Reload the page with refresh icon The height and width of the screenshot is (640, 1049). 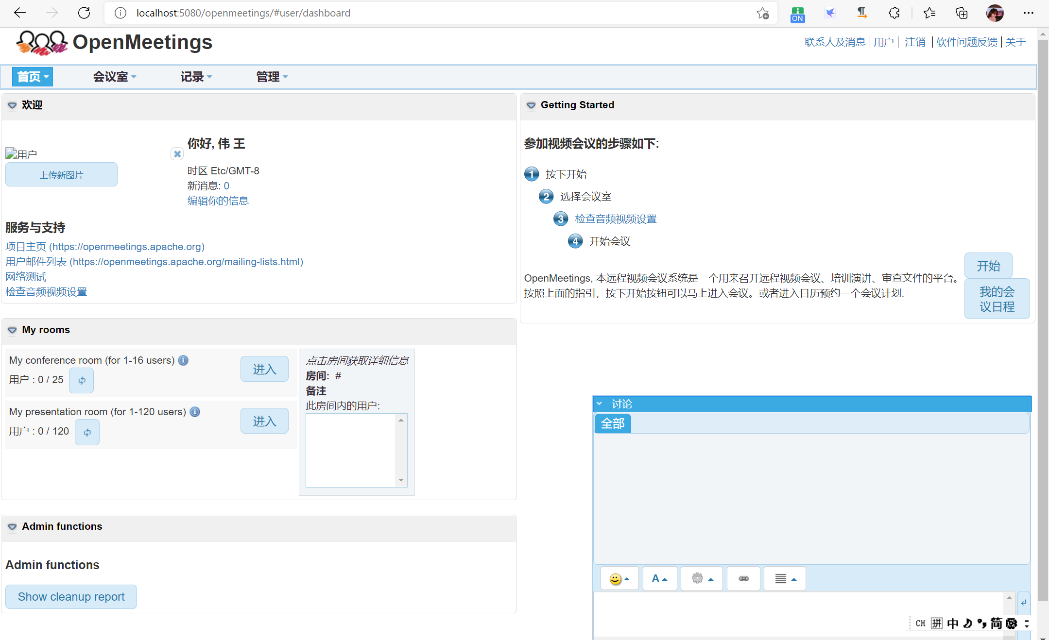(84, 13)
